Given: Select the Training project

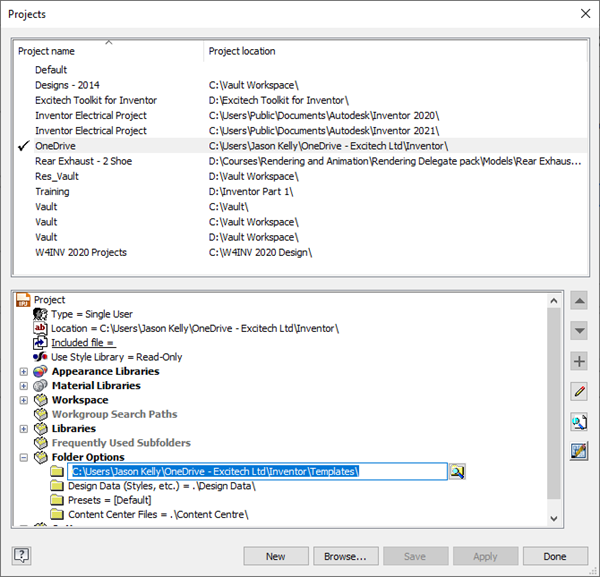Looking at the screenshot, I should click(300, 191).
